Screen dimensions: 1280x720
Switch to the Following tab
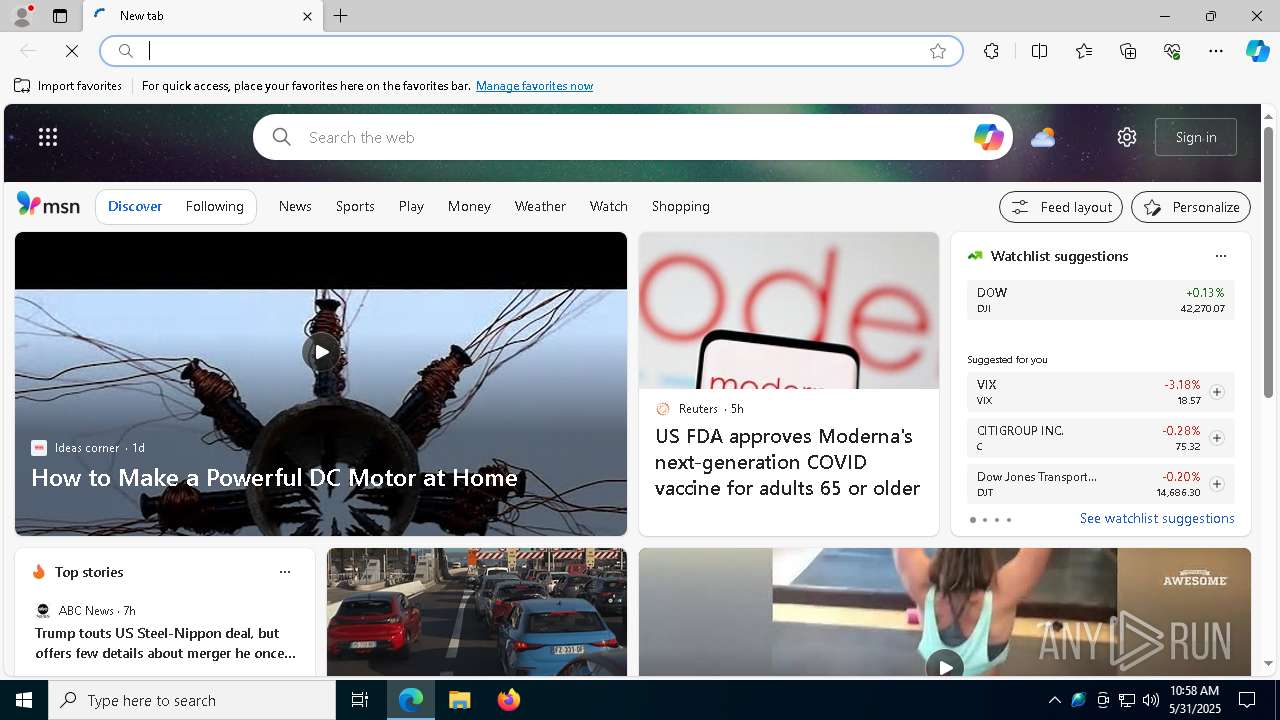pos(215,206)
